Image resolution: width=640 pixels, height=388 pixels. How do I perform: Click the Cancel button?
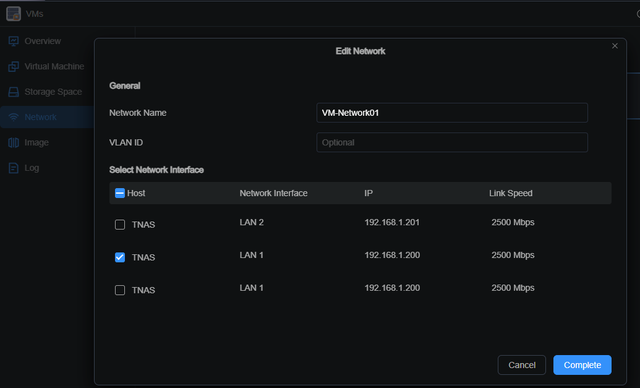[522, 365]
